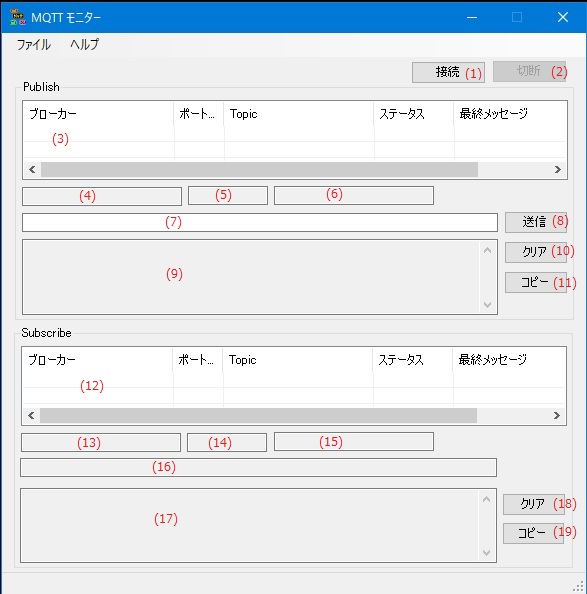Open the ヘルプ menu
The image size is (587, 594).
point(84,45)
